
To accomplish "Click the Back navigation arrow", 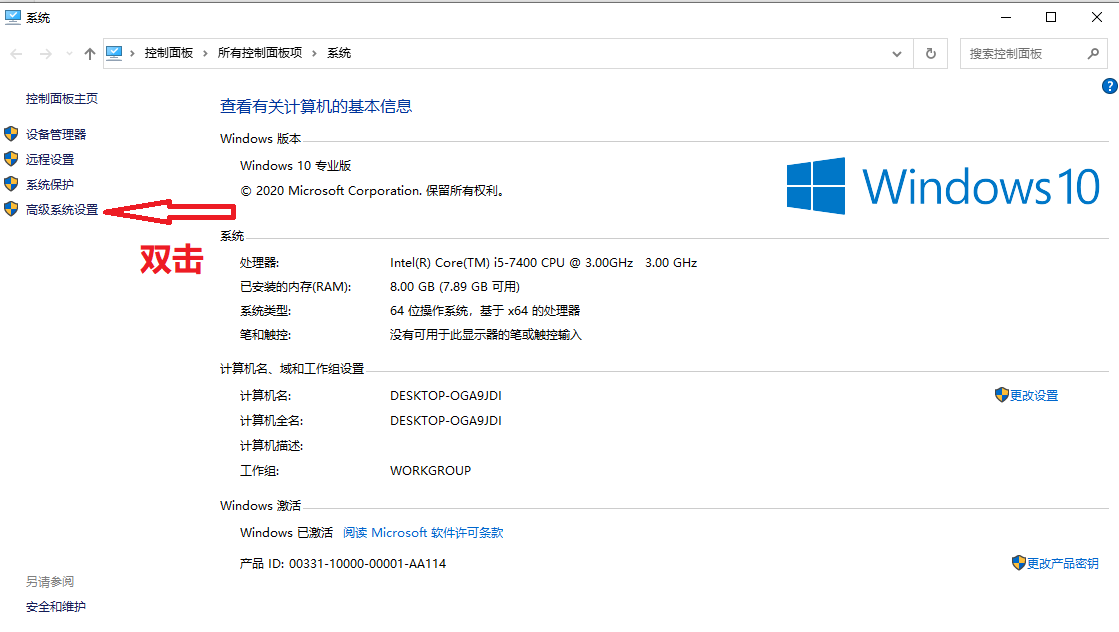I will (16, 53).
